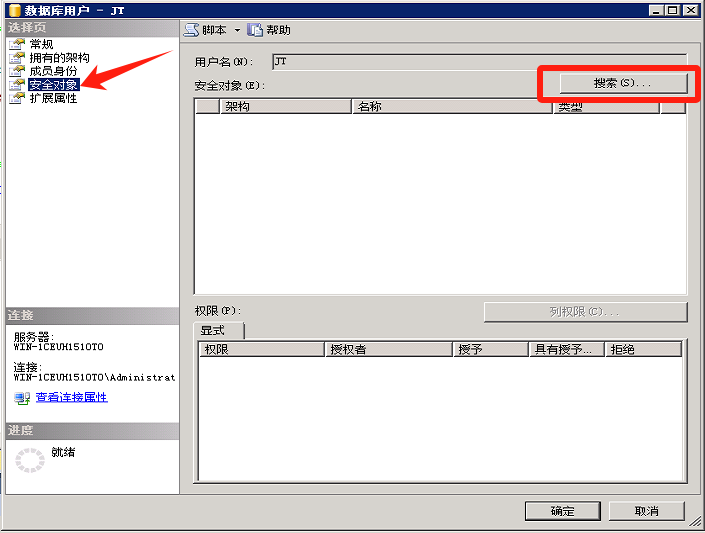Sort by the 架构 column header
This screenshot has width=705, height=533.
tap(286, 106)
